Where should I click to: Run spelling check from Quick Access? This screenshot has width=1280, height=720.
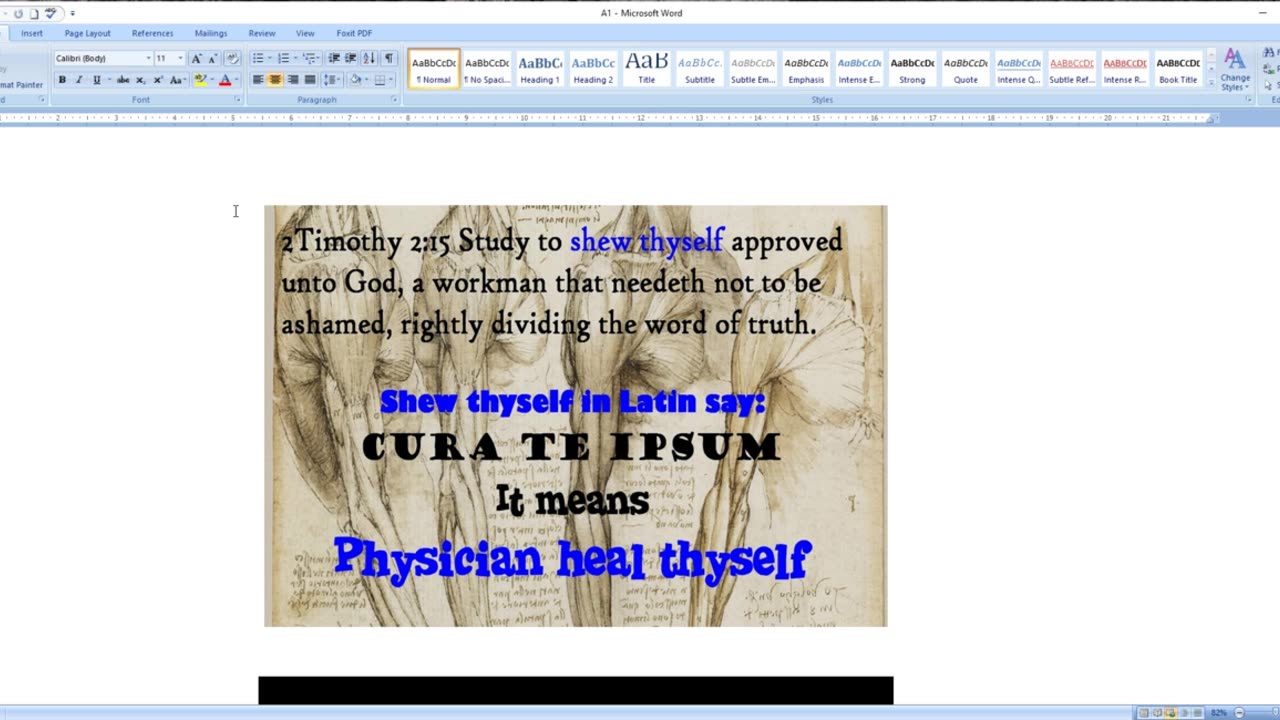pos(51,14)
